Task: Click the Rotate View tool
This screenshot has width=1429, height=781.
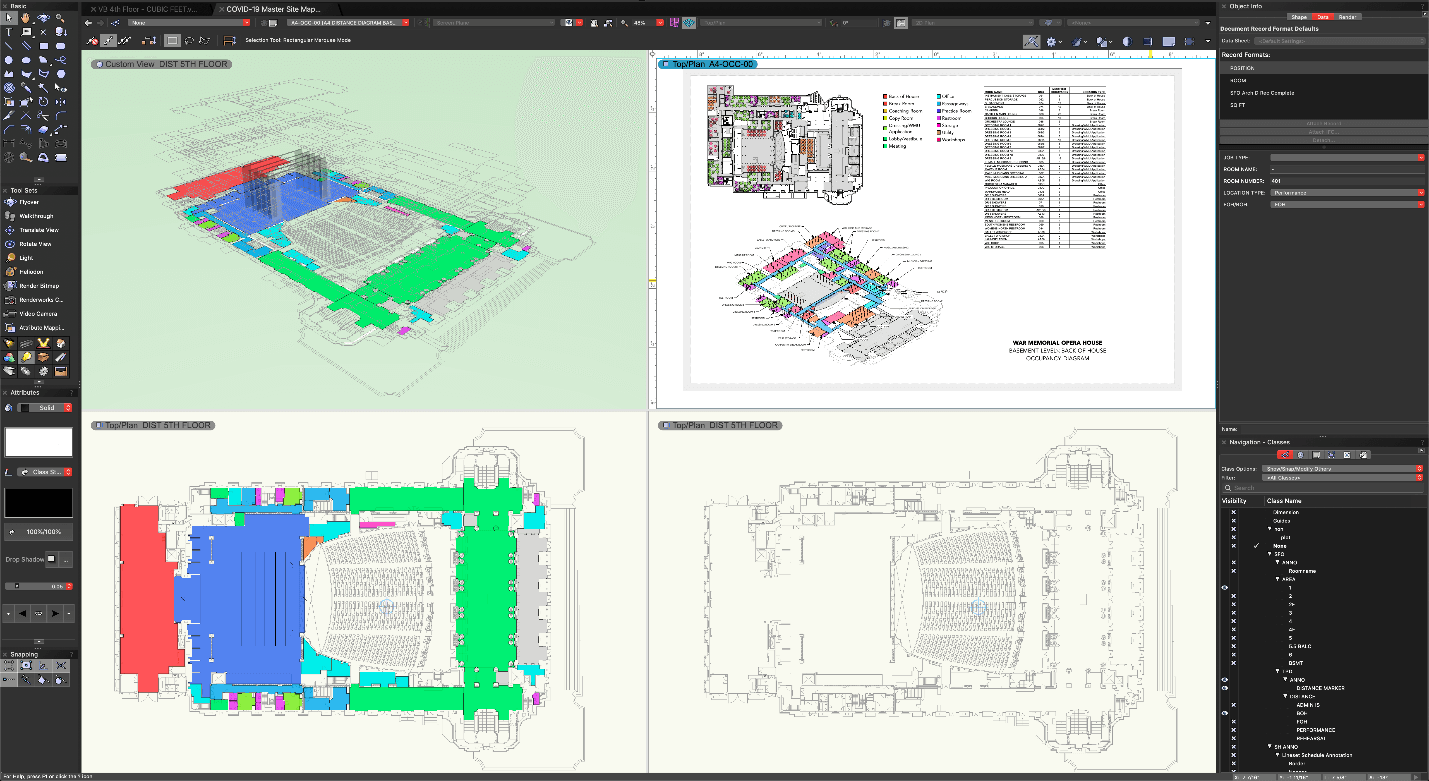Action: 35,244
